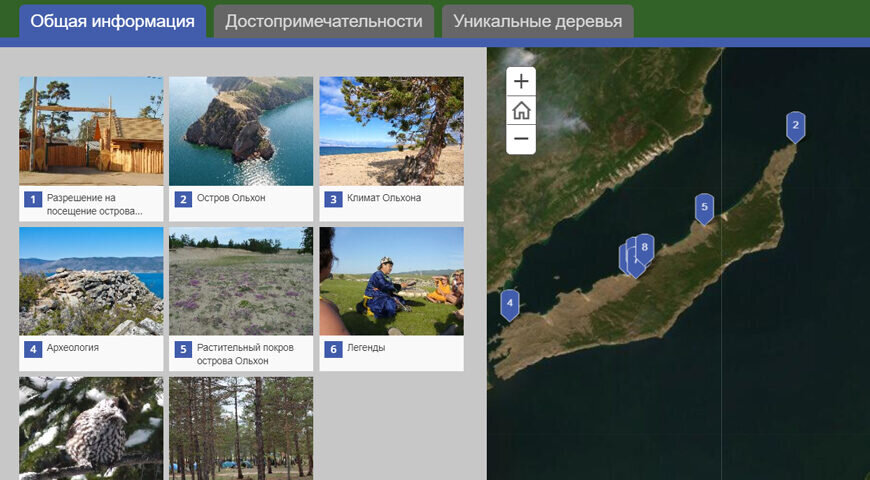Open the pine on beach photo thumbnail
870x480 pixels.
pos(391,131)
